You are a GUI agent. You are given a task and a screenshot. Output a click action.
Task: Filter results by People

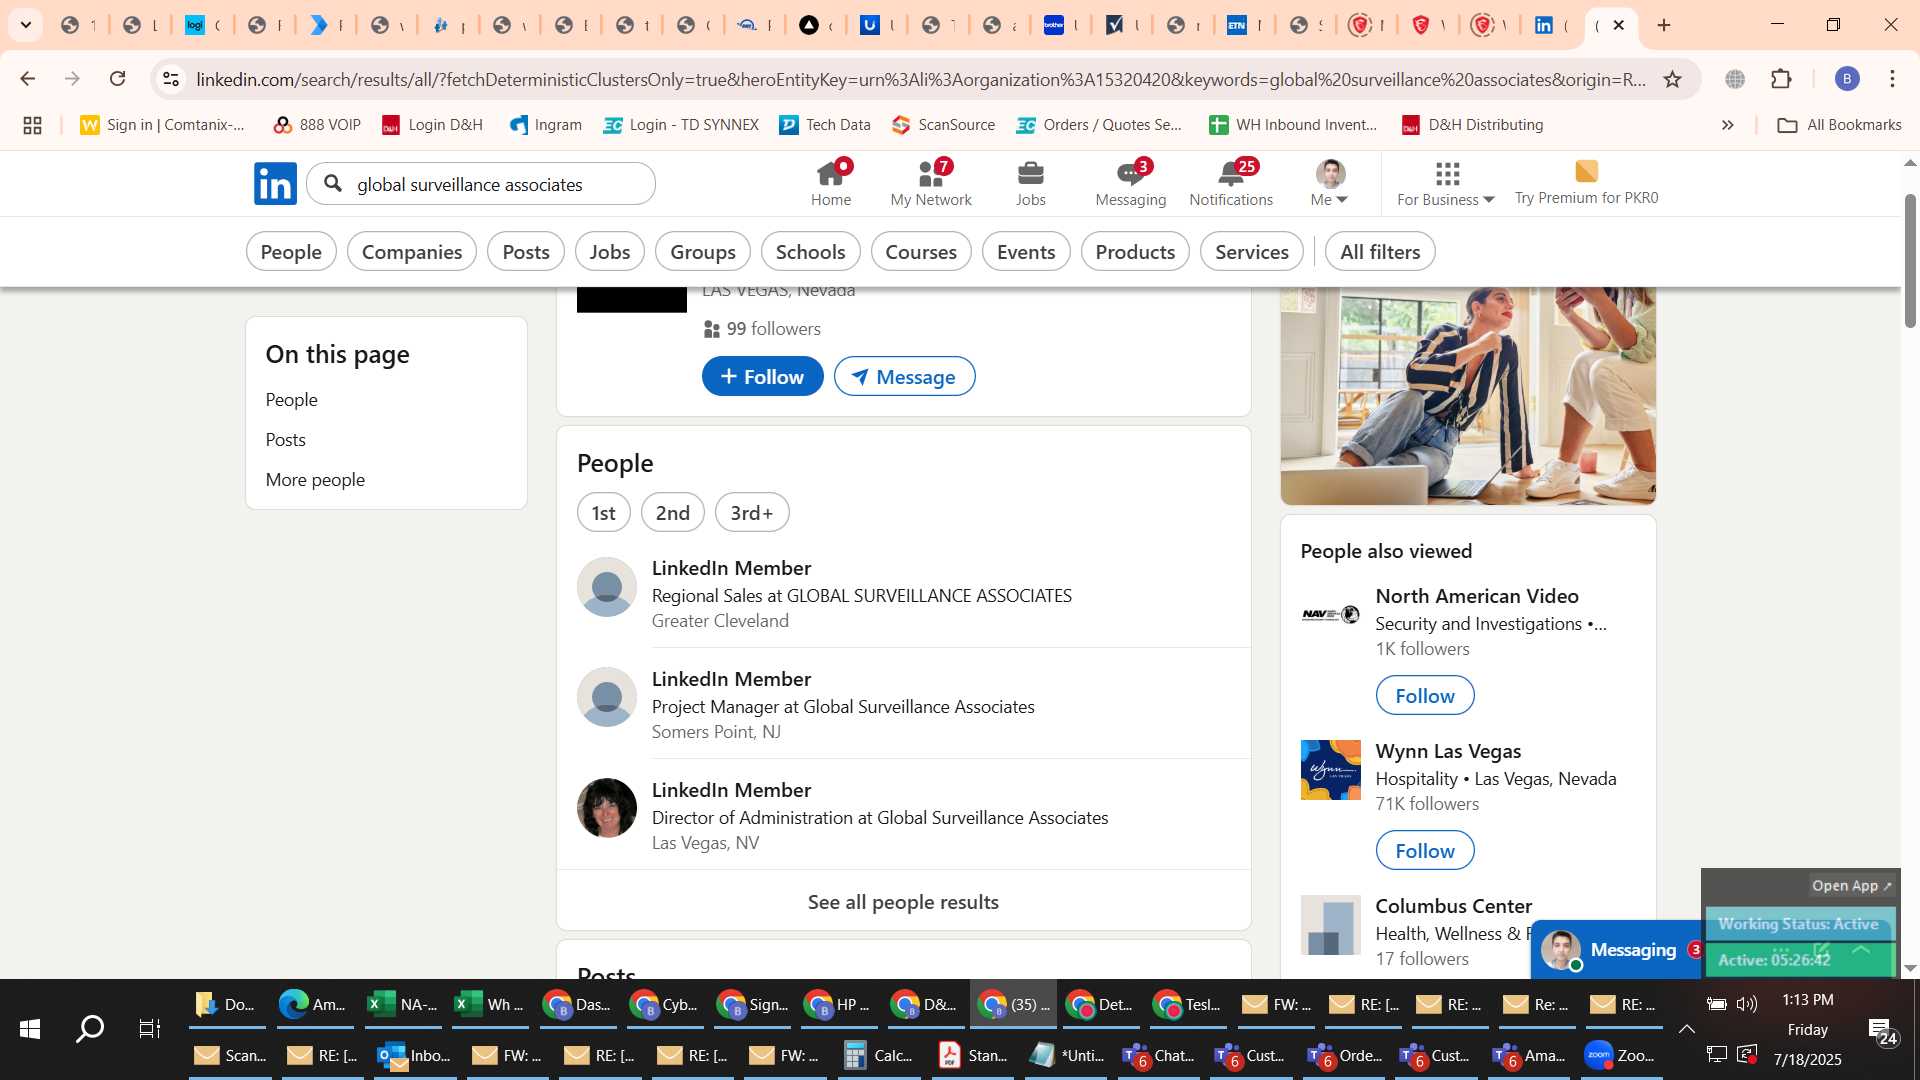(291, 252)
